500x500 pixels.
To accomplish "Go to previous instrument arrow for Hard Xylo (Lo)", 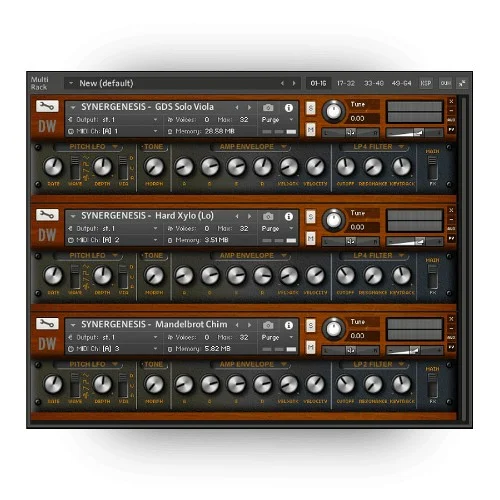I will pos(237,216).
